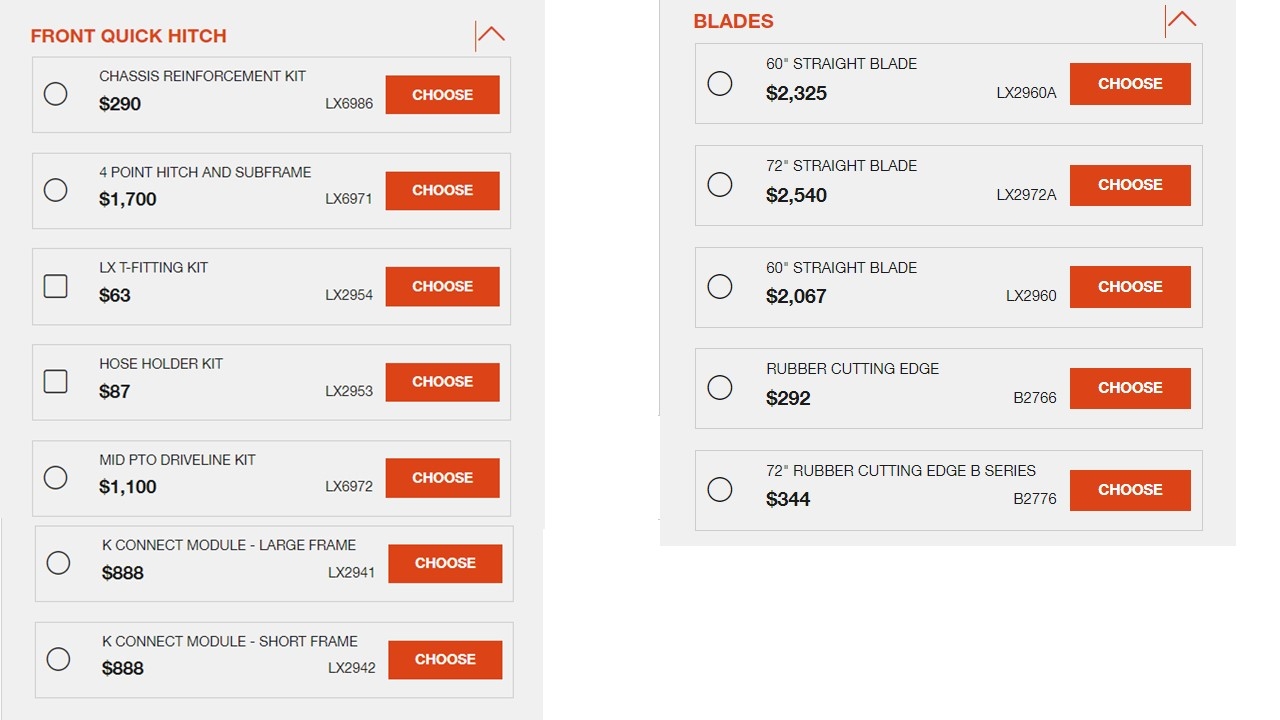Choose 72" Rubber Cutting Edge B Series
The width and height of the screenshot is (1280, 720).
pyautogui.click(x=1130, y=490)
